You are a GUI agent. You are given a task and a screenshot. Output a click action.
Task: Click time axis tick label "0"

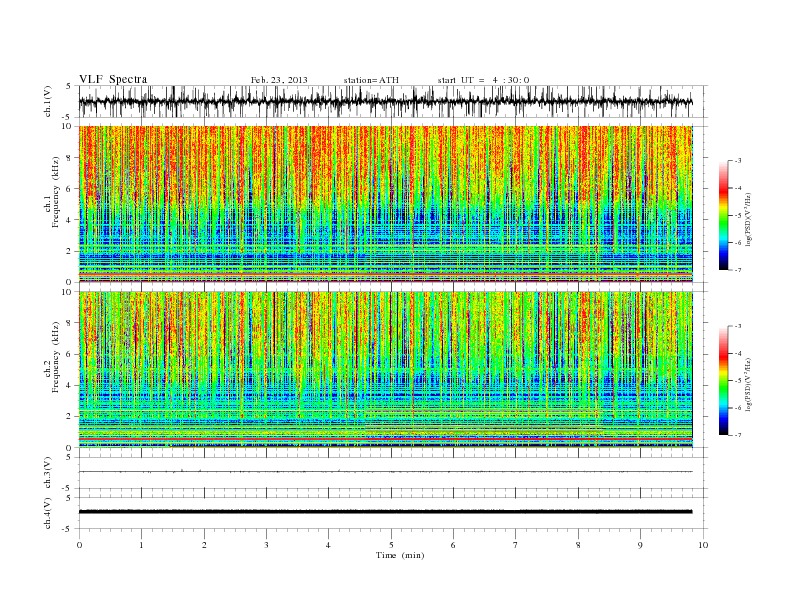click(79, 545)
